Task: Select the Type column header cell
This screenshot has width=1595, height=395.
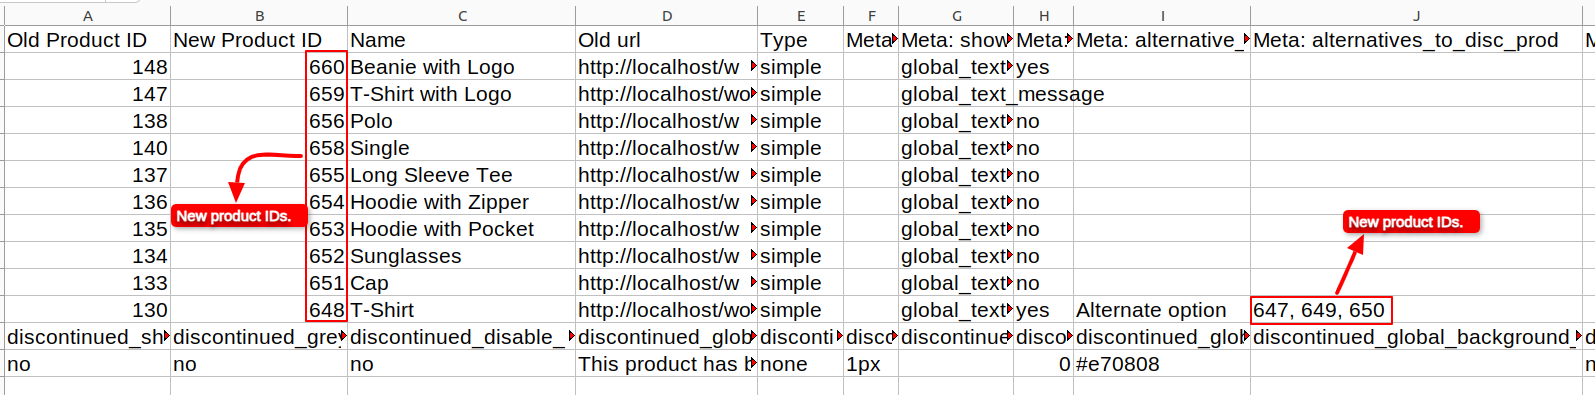Action: pos(800,40)
